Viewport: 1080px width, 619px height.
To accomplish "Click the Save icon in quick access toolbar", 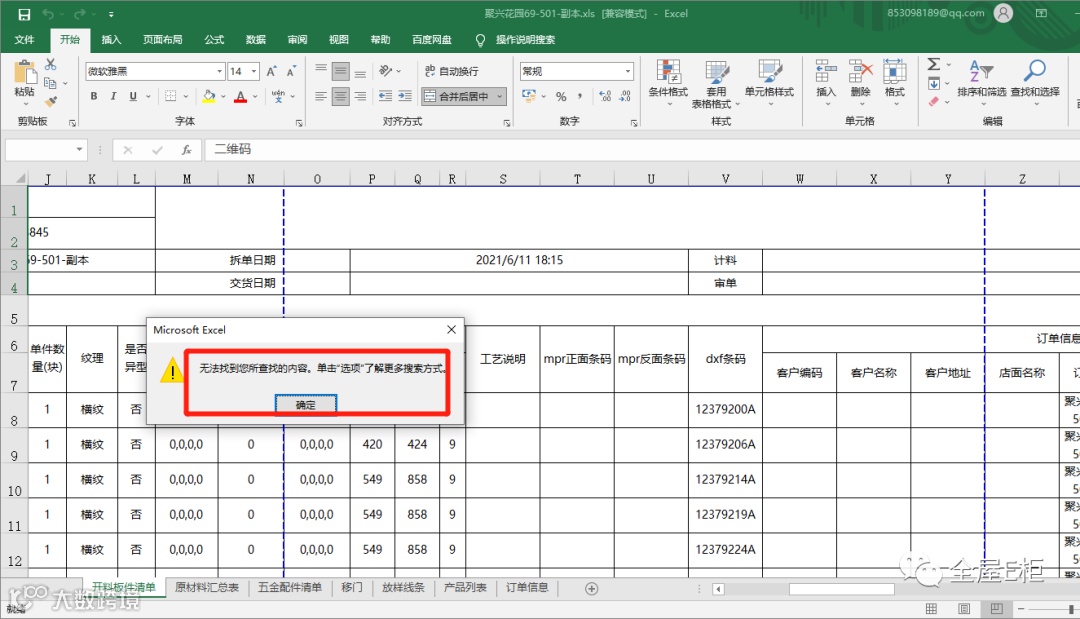I will click(24, 14).
